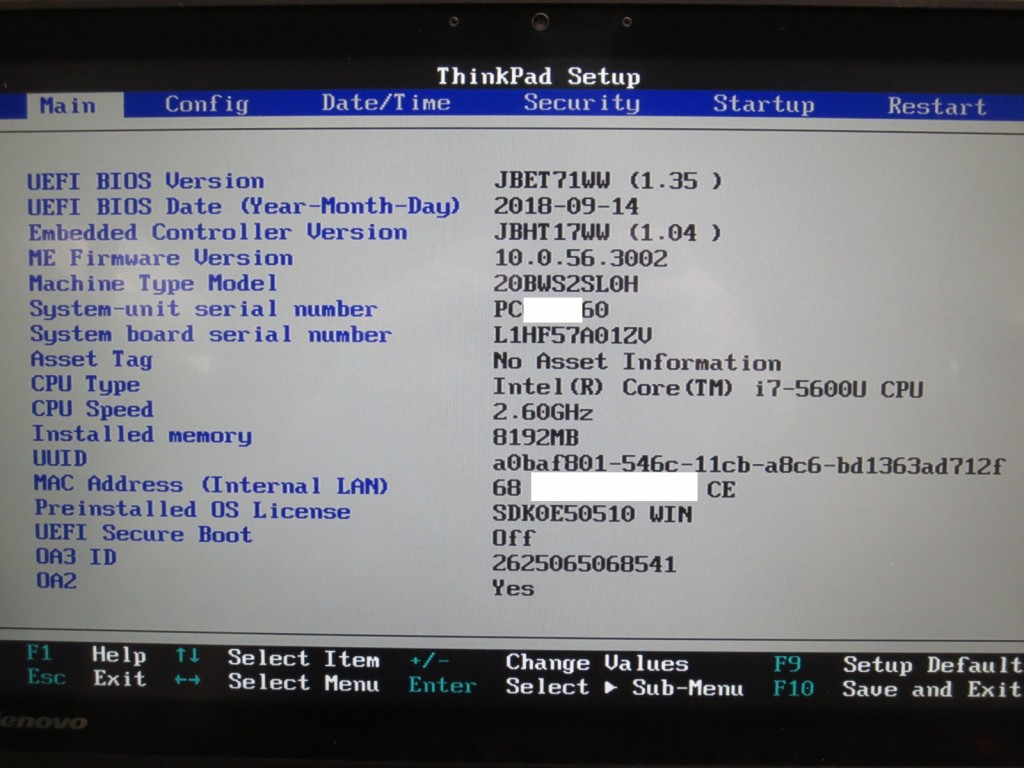Screen dimensions: 1024x768
Task: Click the 2.60GHz value
Action: click(x=543, y=413)
